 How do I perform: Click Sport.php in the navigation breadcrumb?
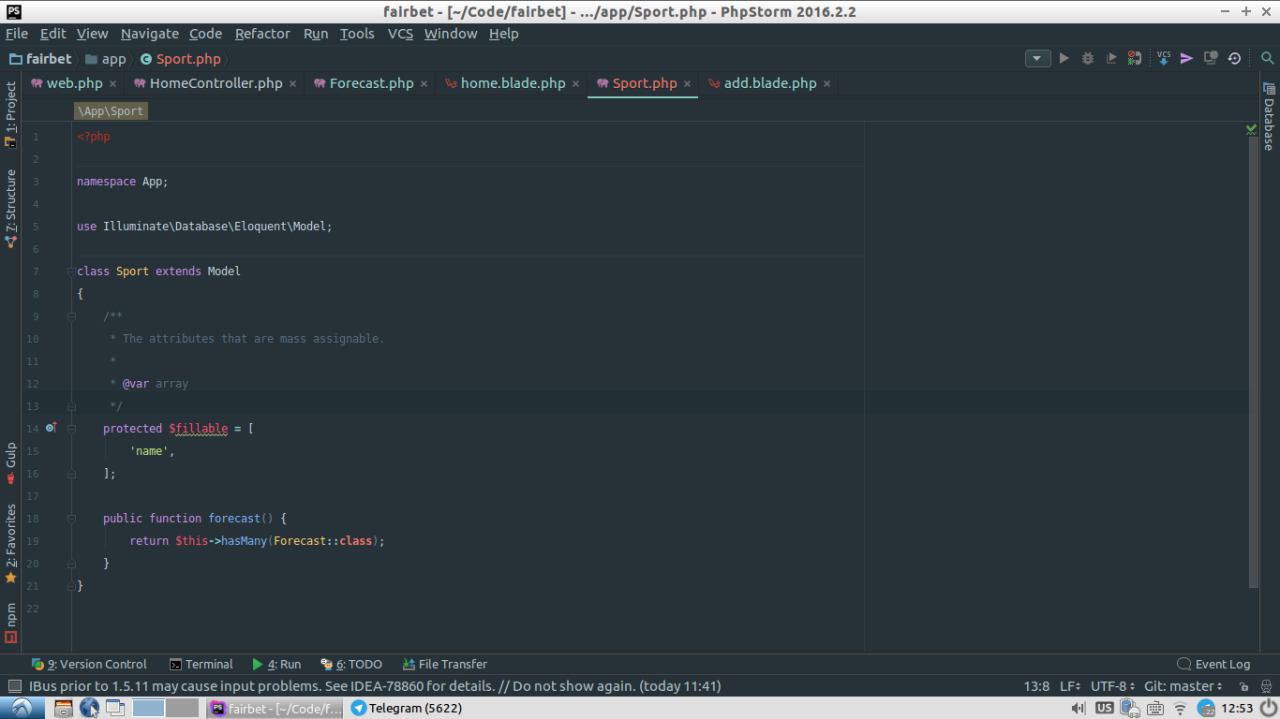point(180,59)
